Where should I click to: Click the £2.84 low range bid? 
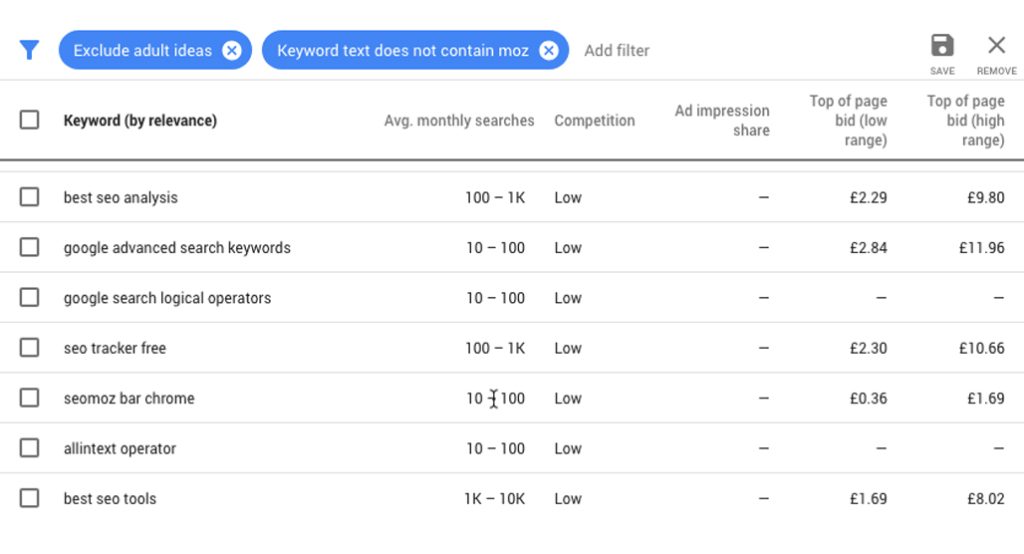(868, 248)
